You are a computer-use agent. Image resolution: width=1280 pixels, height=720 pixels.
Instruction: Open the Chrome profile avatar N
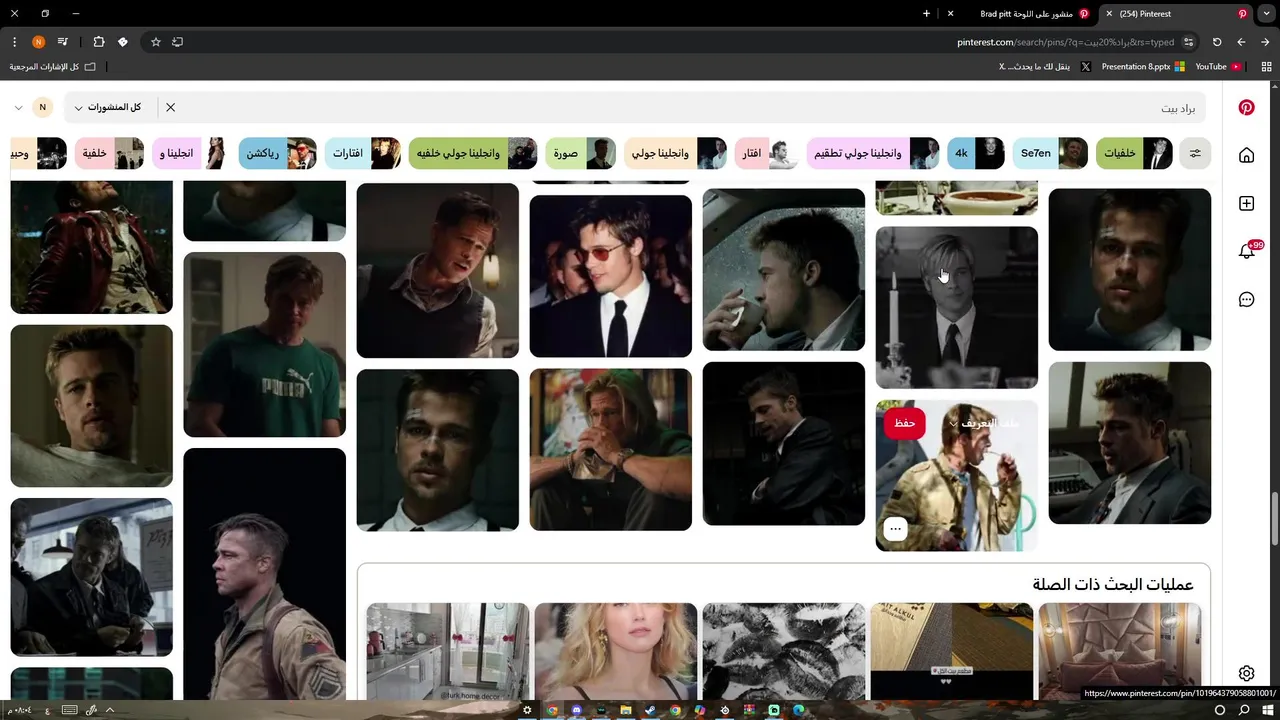(x=38, y=42)
